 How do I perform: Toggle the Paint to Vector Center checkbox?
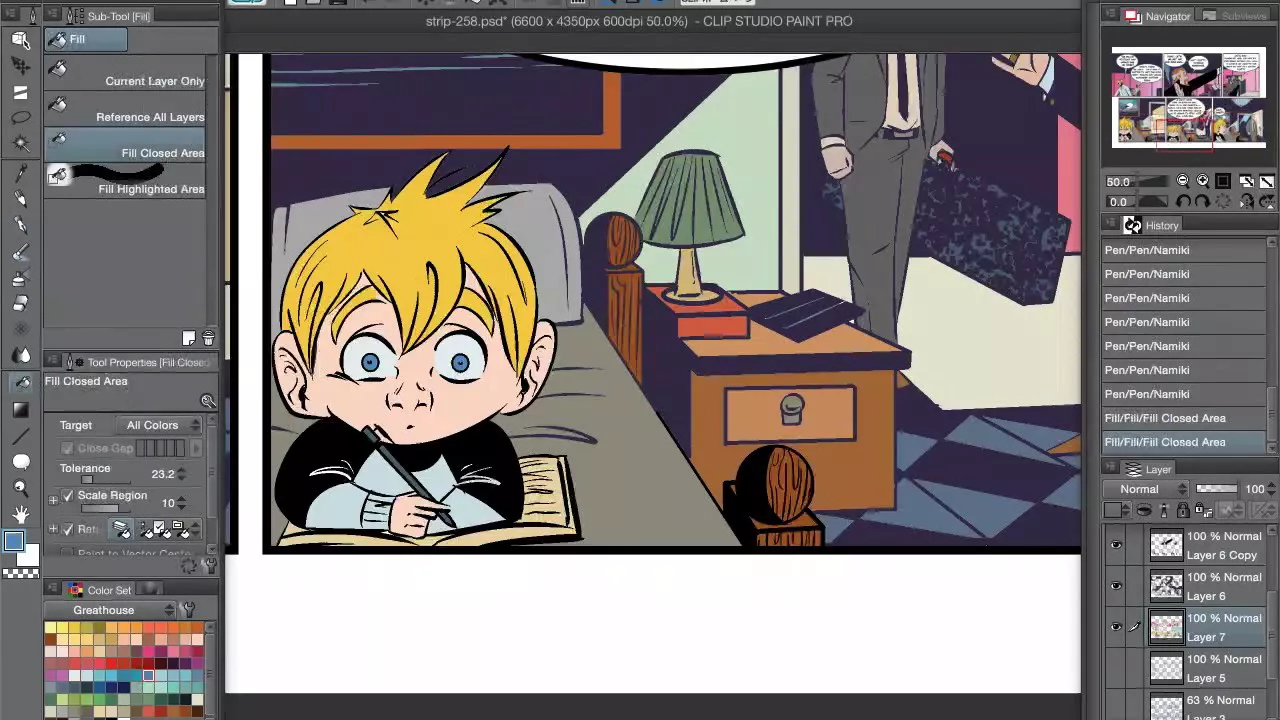point(68,553)
